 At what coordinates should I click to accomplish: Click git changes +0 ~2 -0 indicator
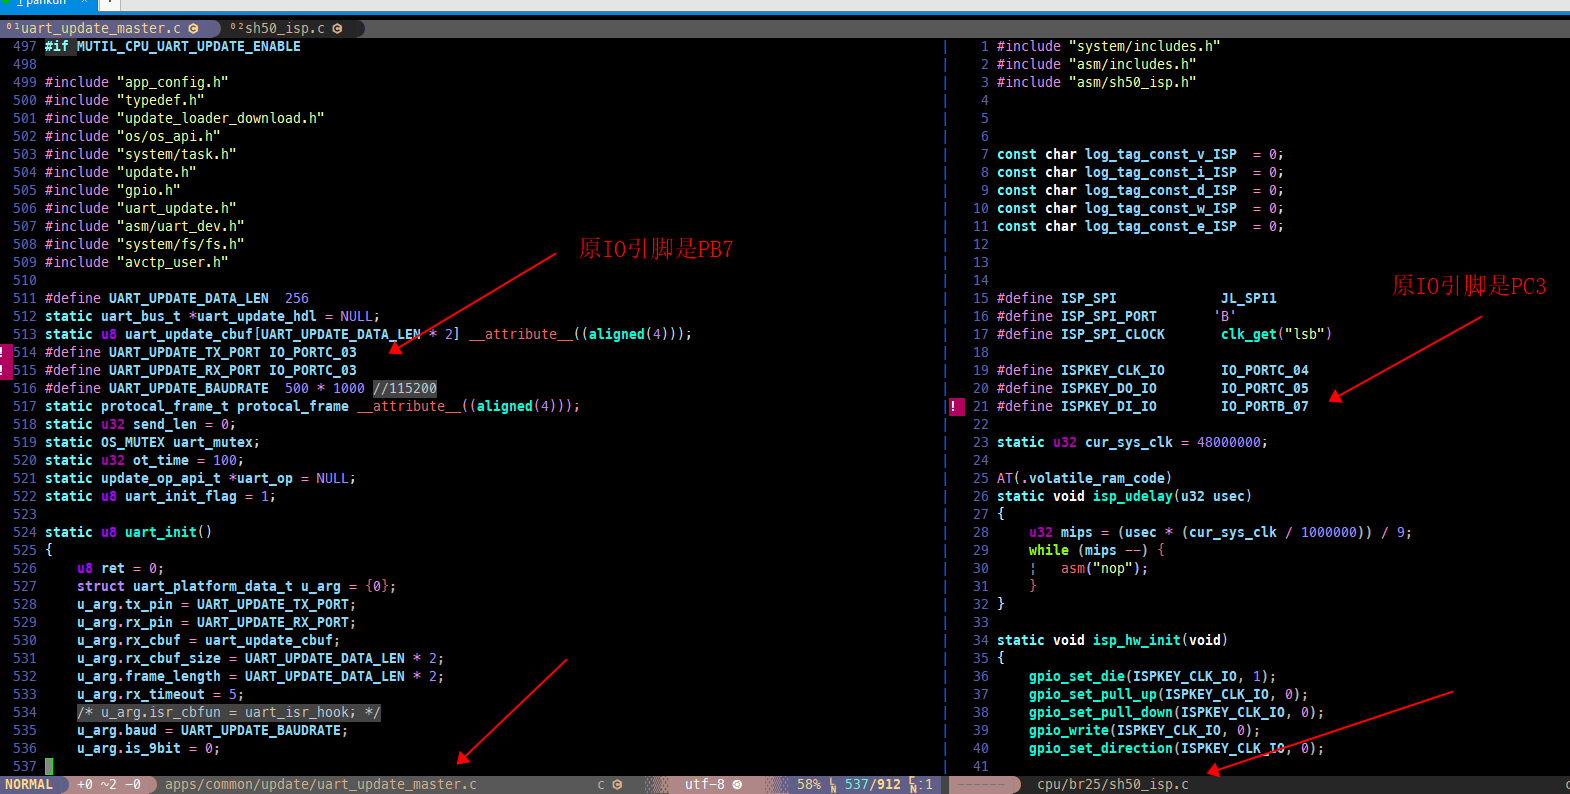coord(109,785)
